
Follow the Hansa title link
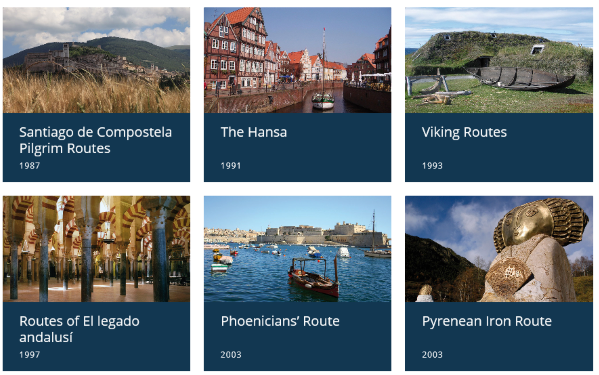point(254,132)
